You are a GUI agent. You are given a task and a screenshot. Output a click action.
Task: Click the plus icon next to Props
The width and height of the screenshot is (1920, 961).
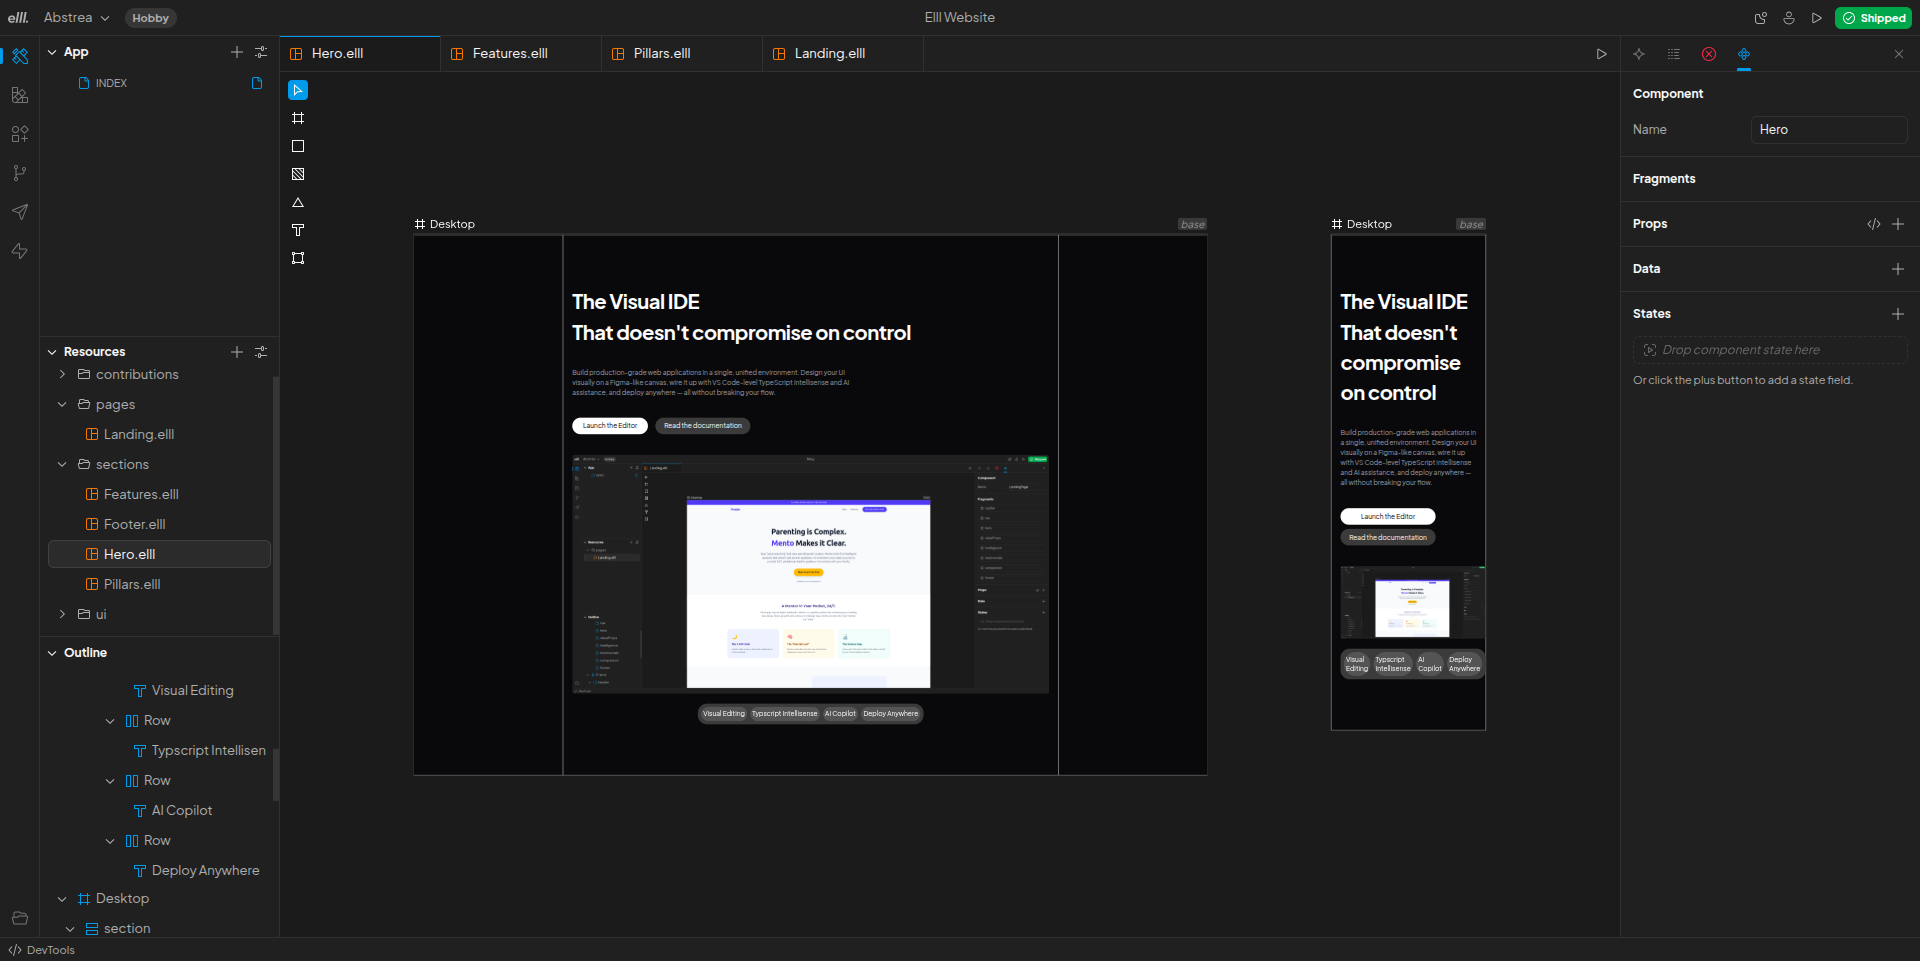(1898, 224)
